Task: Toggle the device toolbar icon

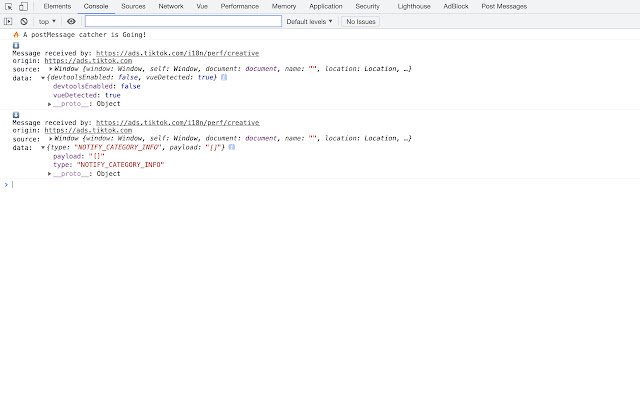Action: [23, 6]
